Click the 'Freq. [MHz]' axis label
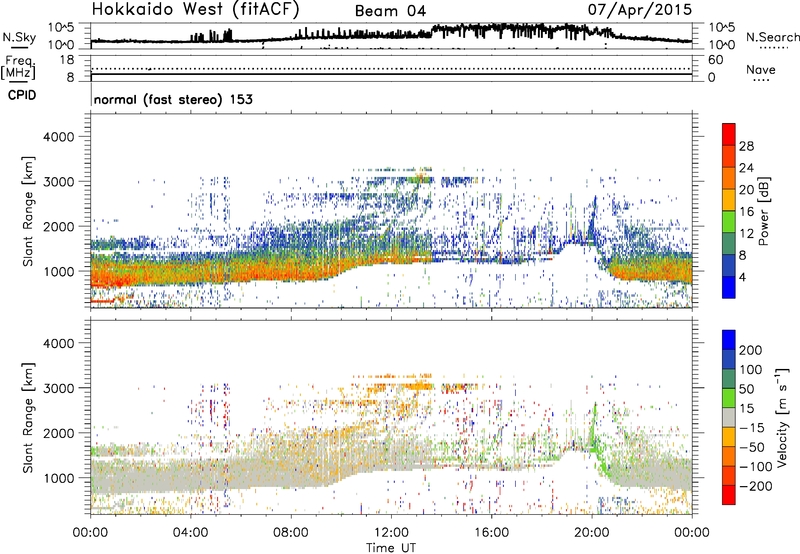Image resolution: width=800 pixels, height=554 pixels. click(x=18, y=68)
